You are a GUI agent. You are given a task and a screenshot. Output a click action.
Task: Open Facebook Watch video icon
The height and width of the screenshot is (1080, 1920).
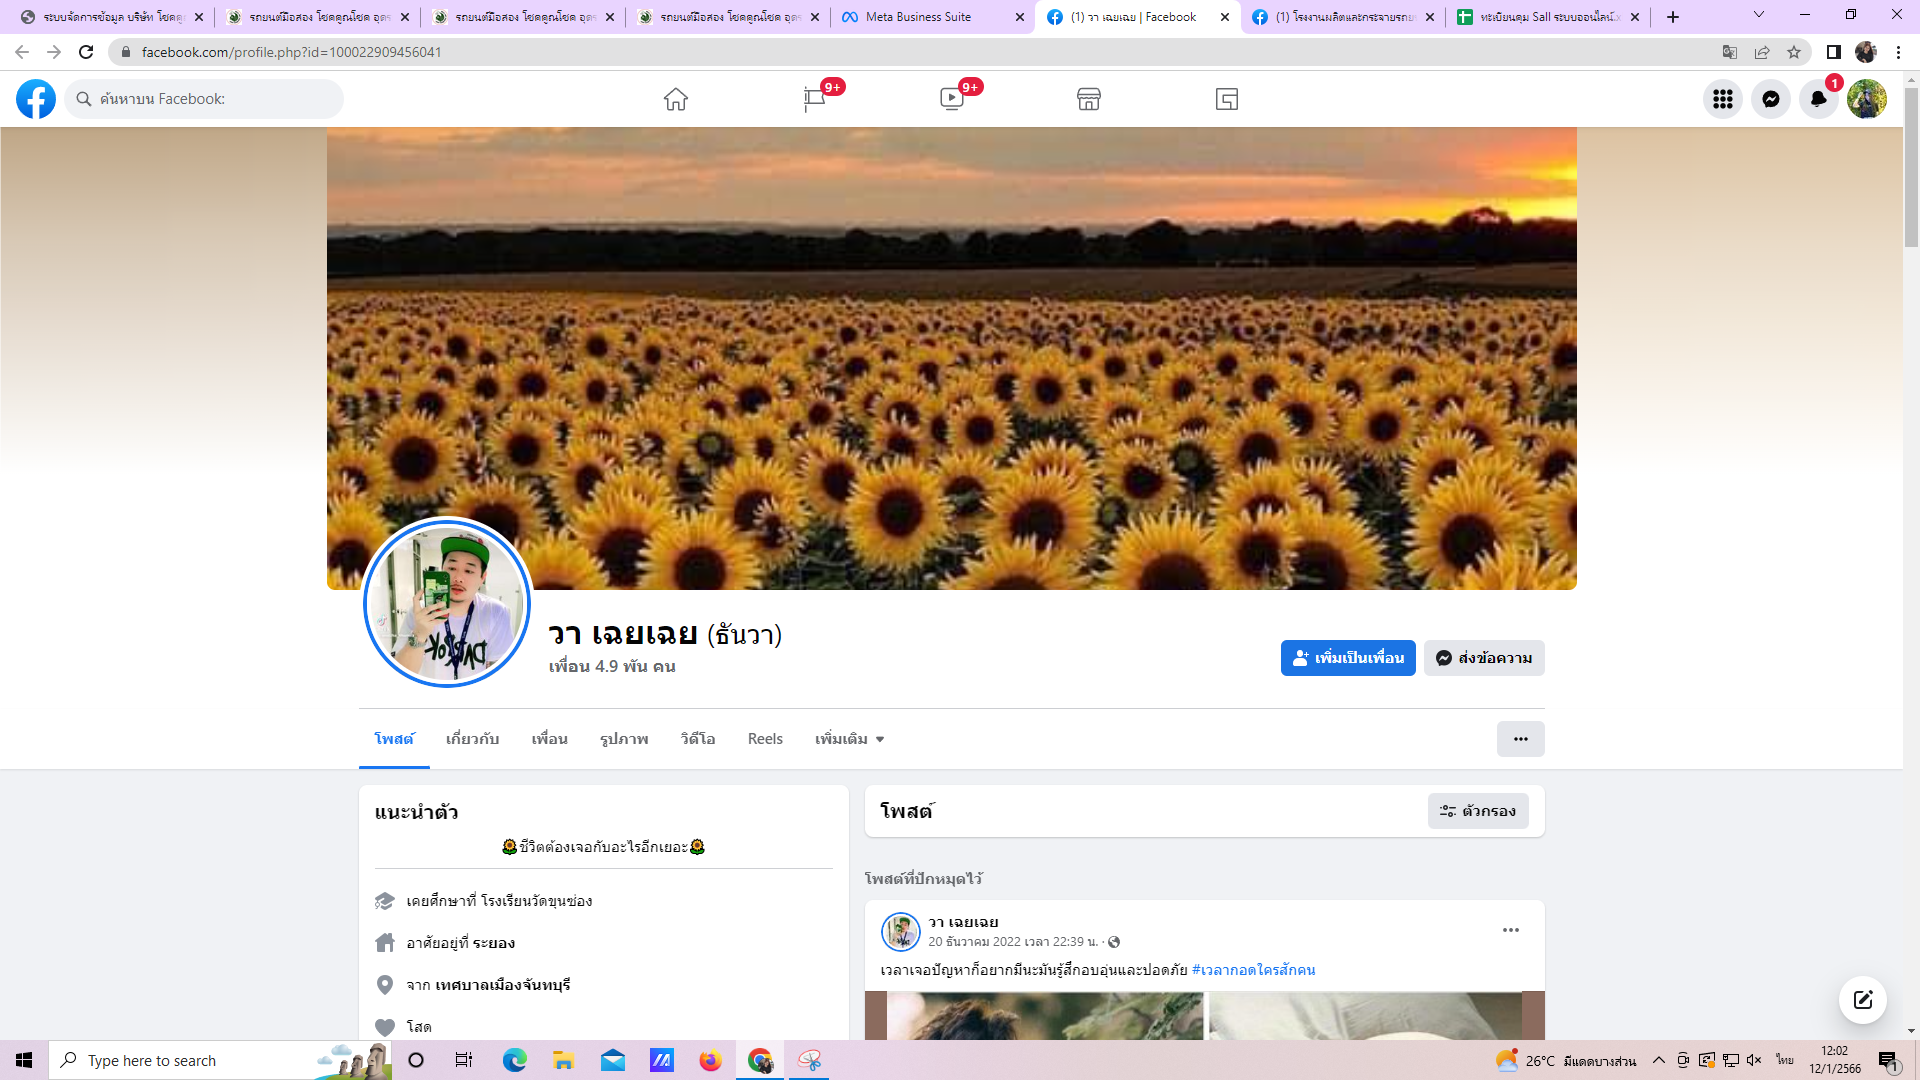point(951,99)
